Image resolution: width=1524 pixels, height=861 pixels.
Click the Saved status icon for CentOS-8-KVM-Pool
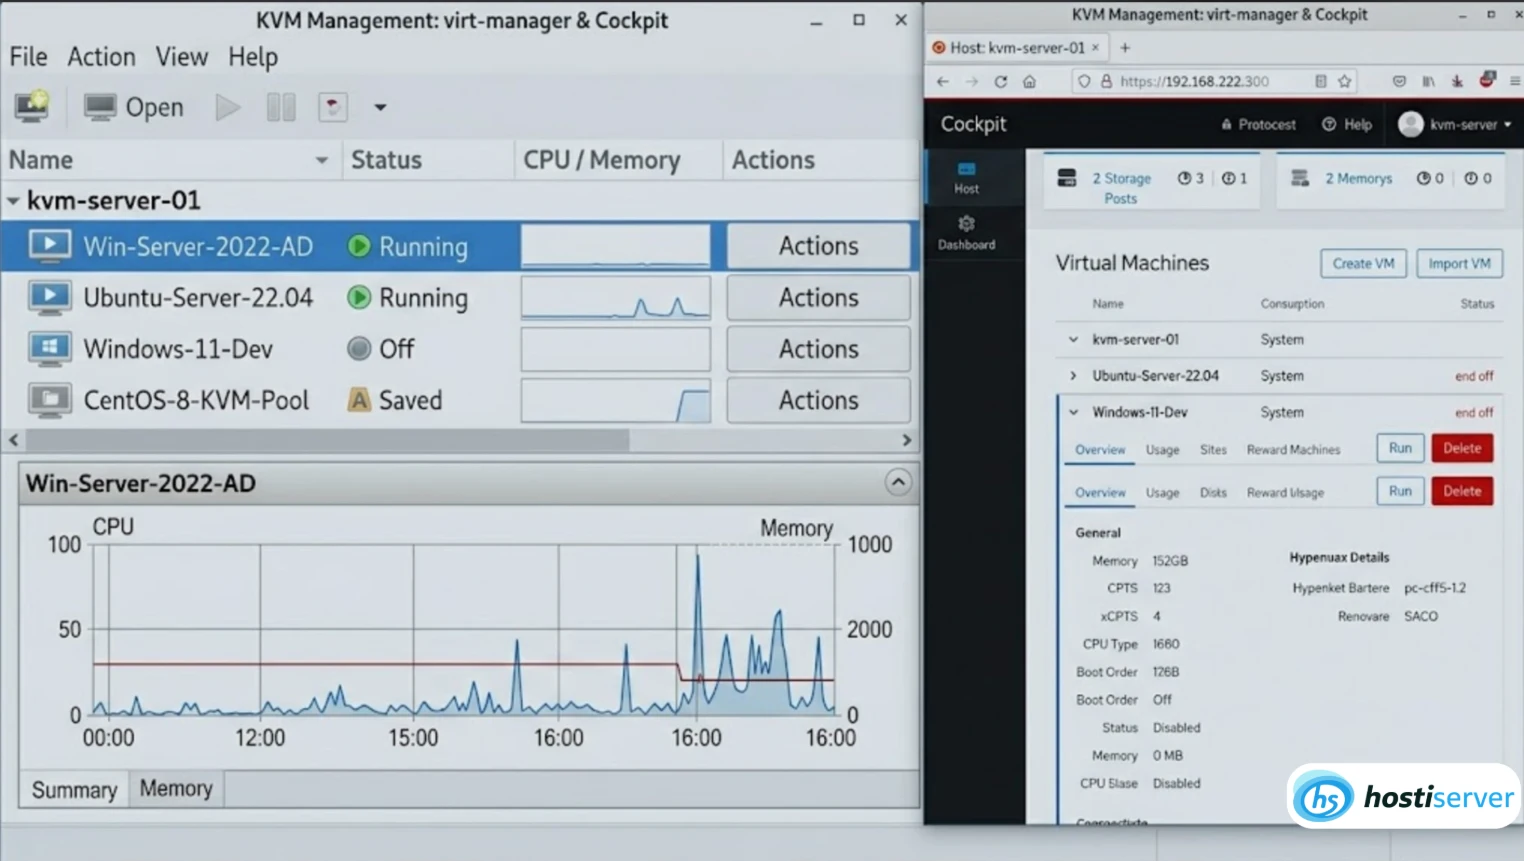(x=359, y=400)
